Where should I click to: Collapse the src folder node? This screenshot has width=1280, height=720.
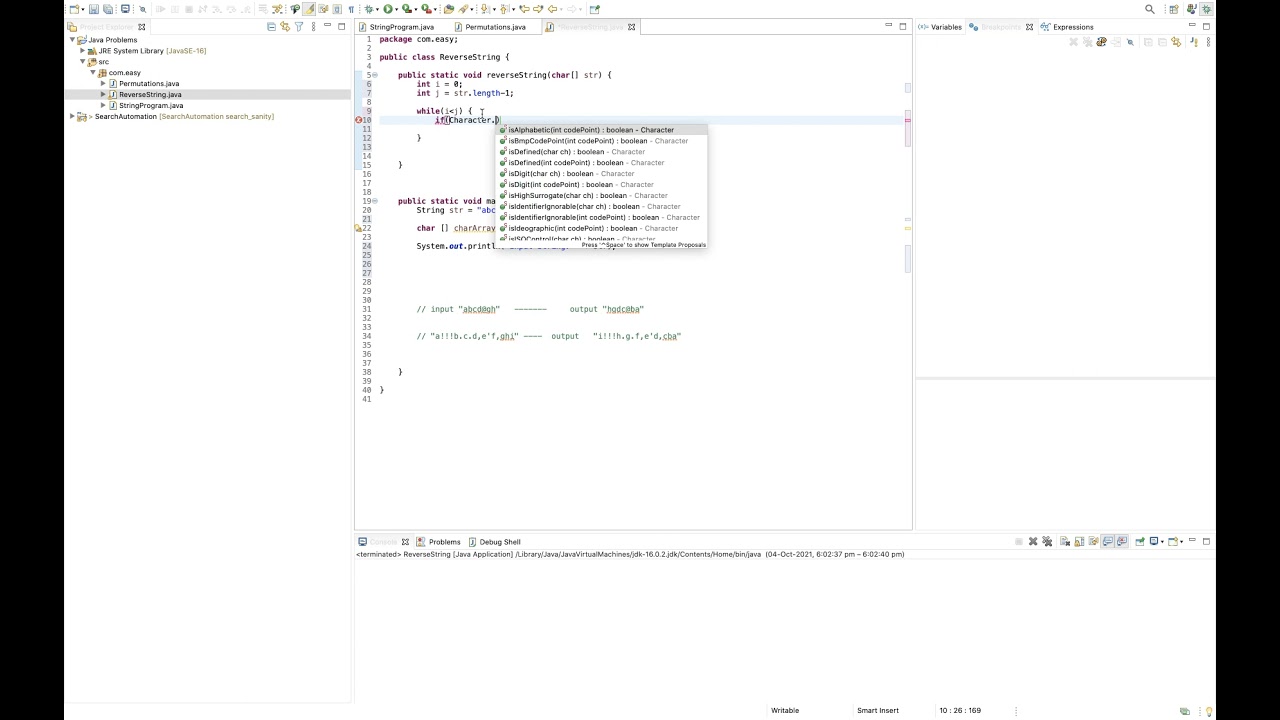(82, 62)
